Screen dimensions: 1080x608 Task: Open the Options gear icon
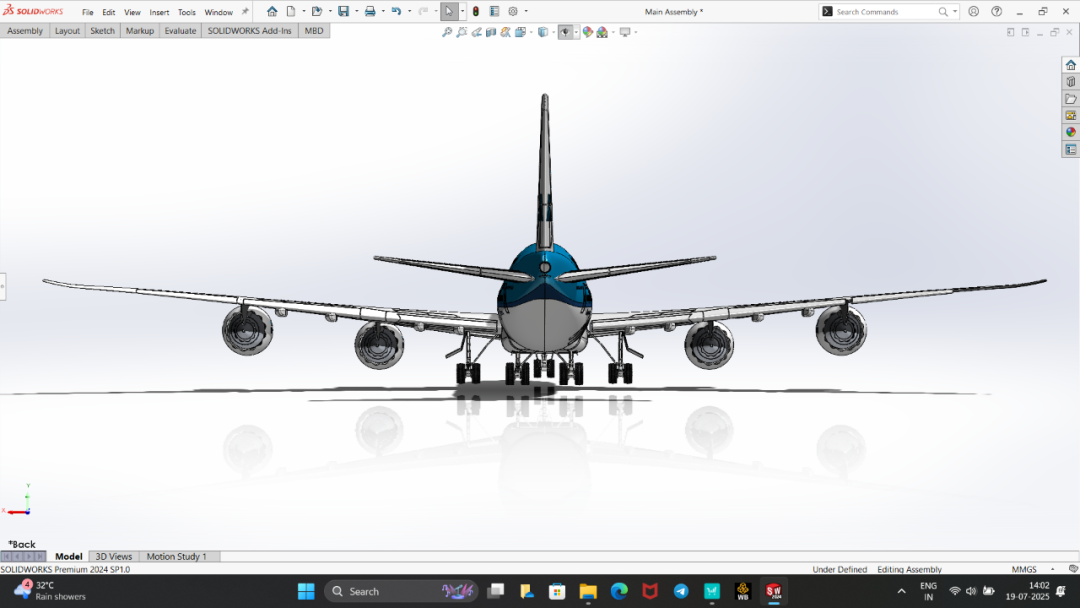[513, 12]
